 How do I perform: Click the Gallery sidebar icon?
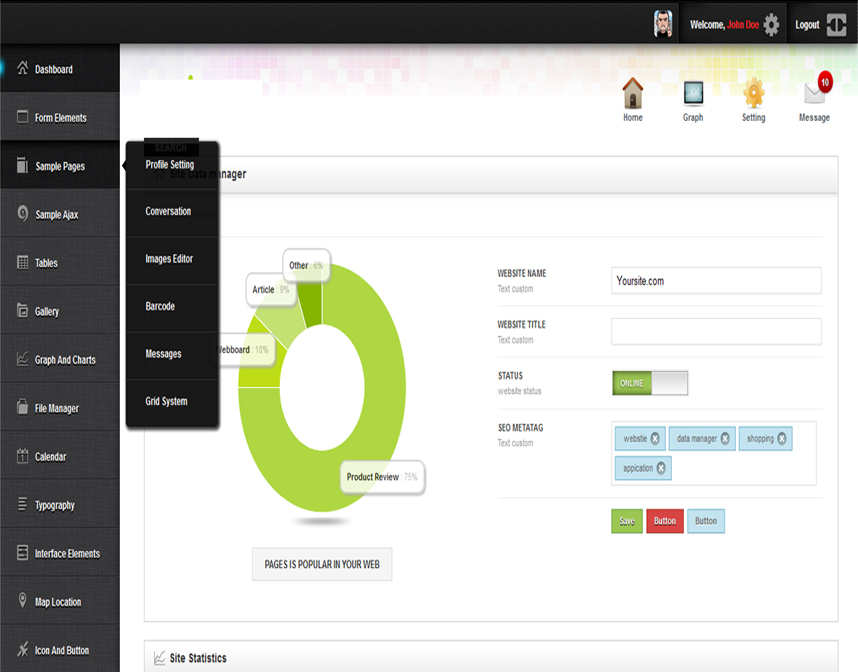(22, 310)
